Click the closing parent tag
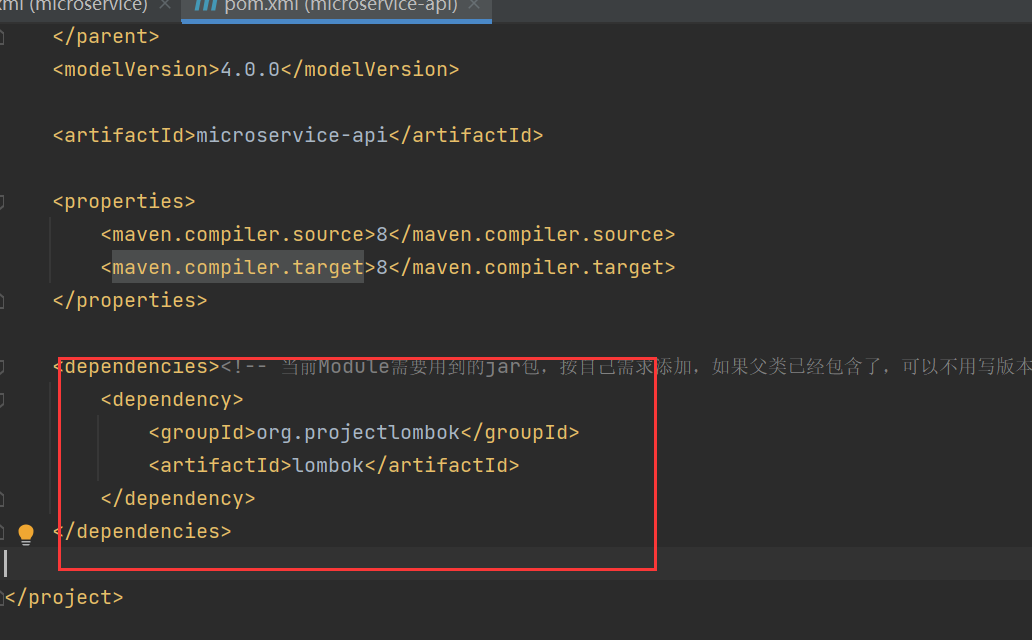 [x=106, y=37]
